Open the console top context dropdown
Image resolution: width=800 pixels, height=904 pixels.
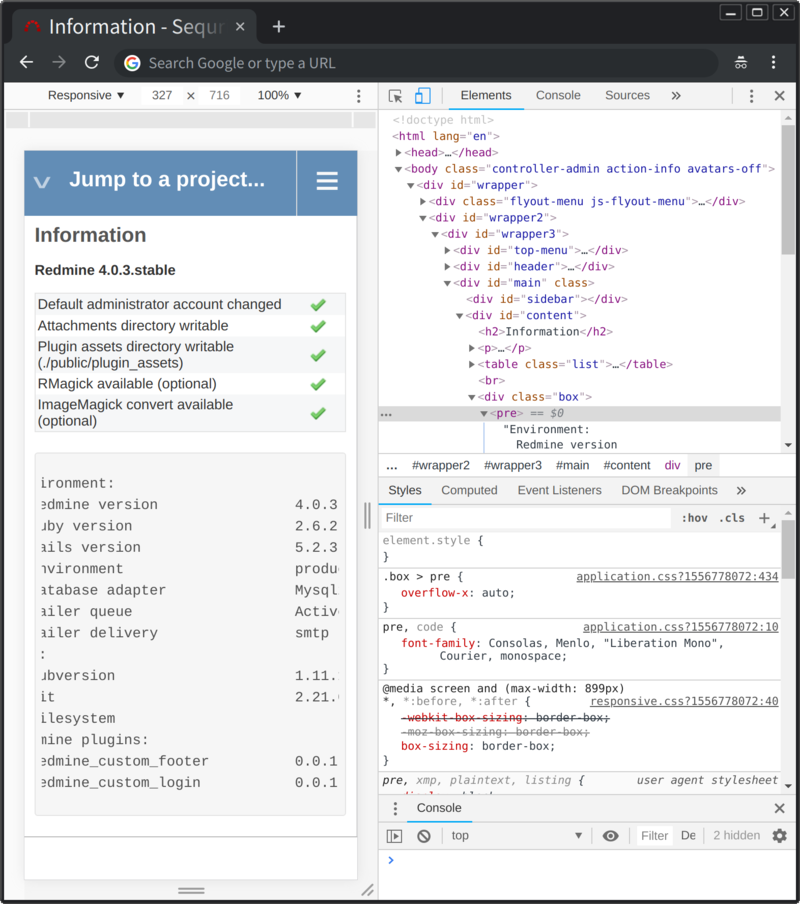click(516, 835)
